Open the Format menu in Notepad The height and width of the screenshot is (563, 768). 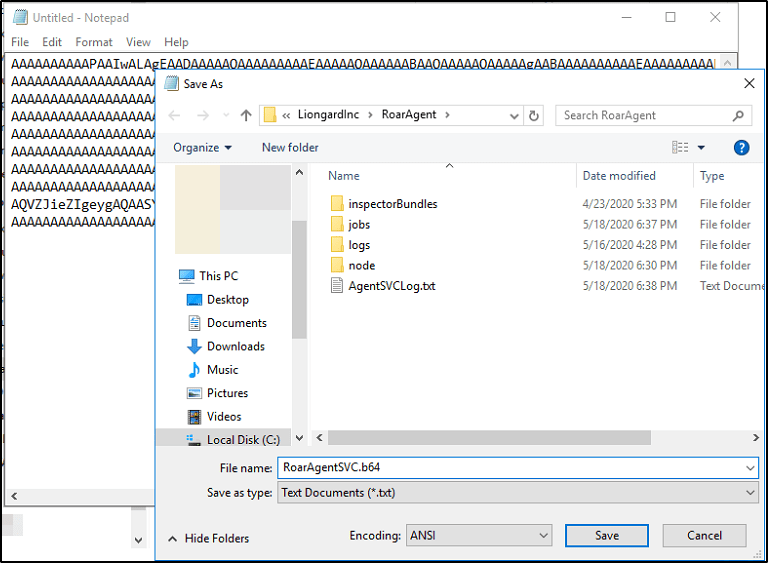coord(94,42)
